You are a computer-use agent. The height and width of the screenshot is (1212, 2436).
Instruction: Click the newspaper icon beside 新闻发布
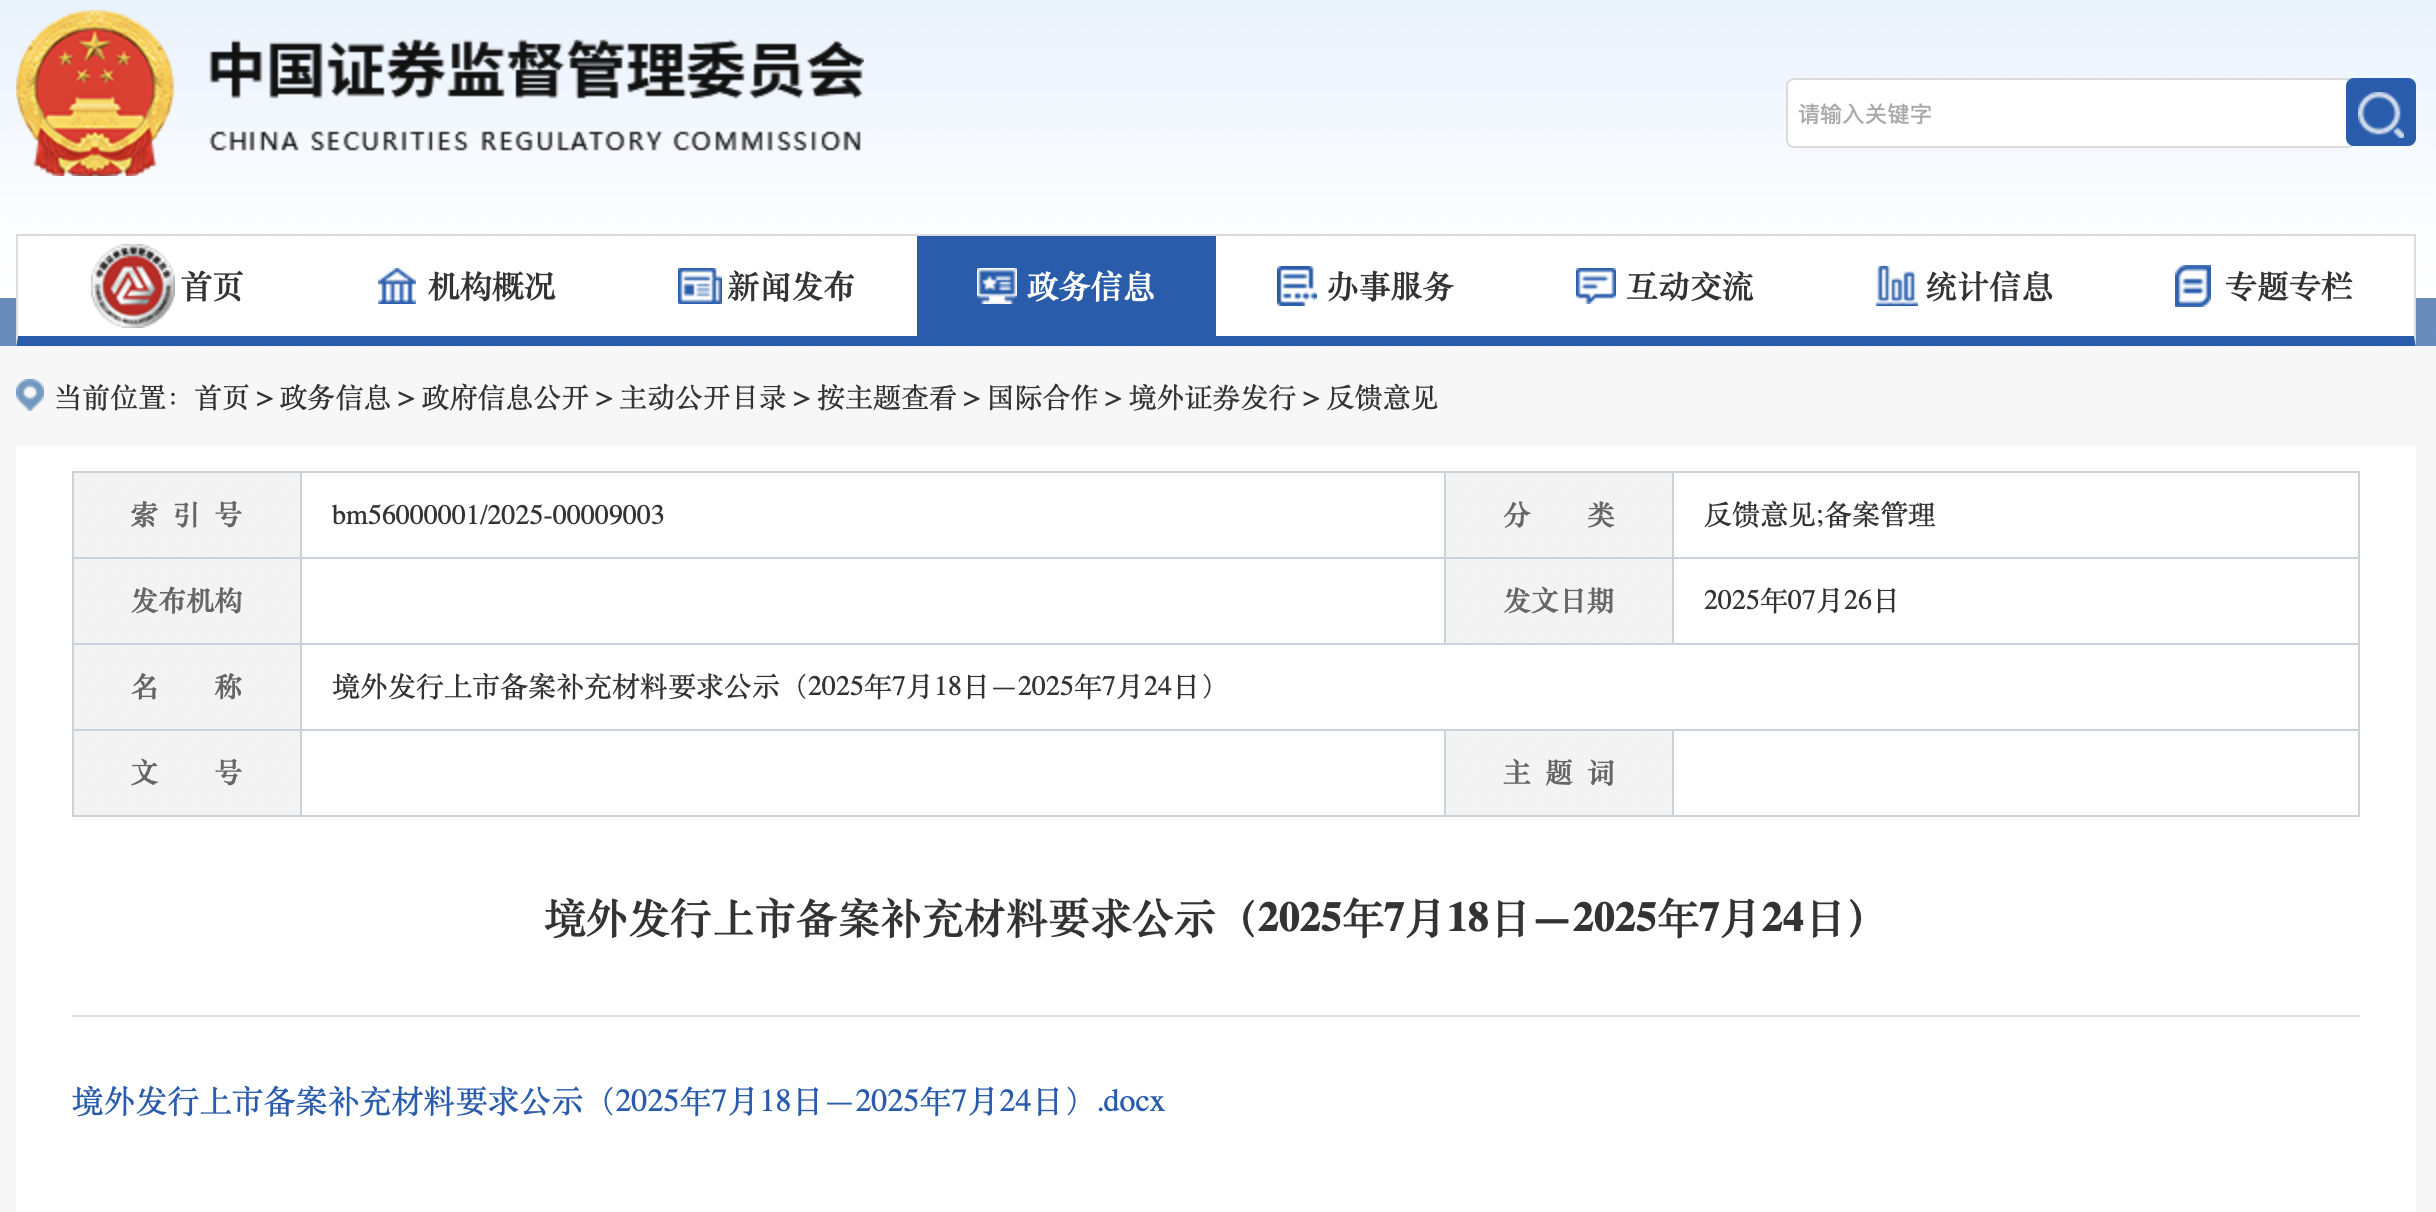pos(698,286)
